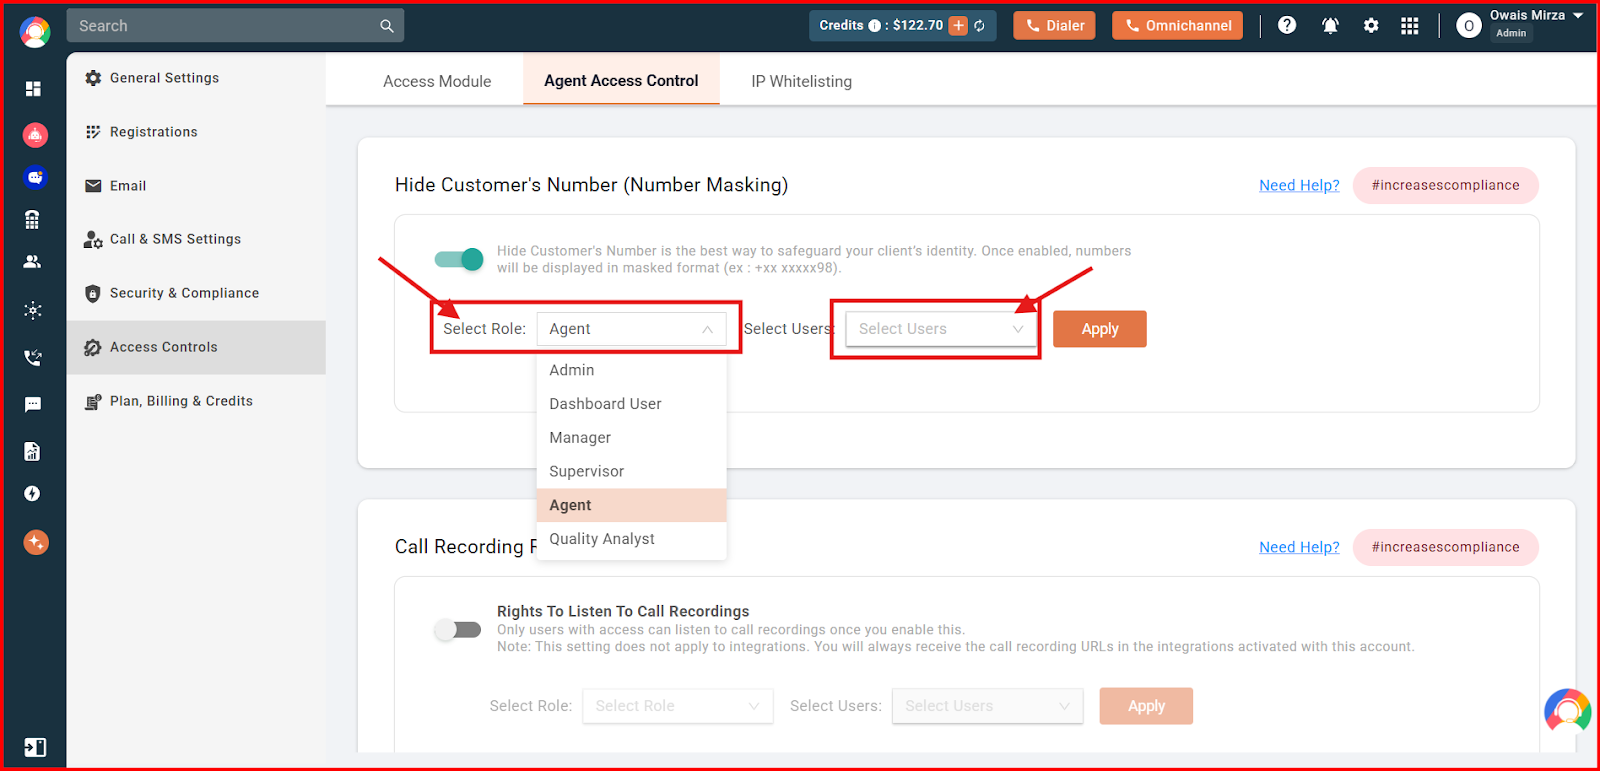
Task: Open the apps grid icon in top bar
Action: (x=1410, y=25)
